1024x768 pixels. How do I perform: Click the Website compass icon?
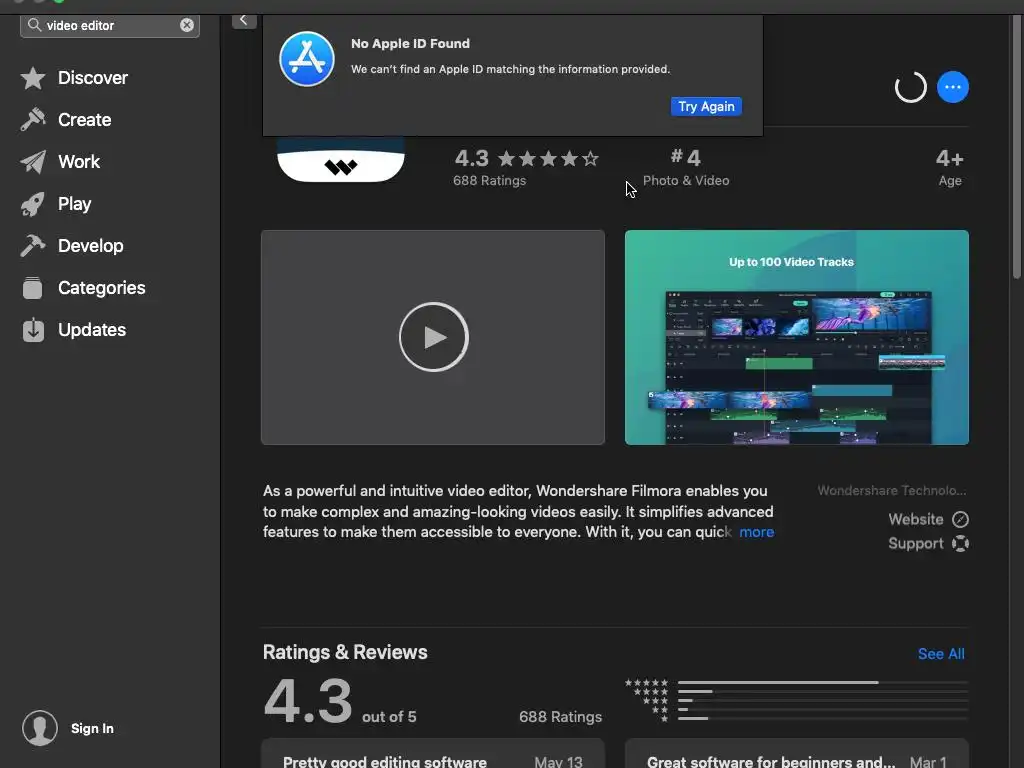[960, 519]
